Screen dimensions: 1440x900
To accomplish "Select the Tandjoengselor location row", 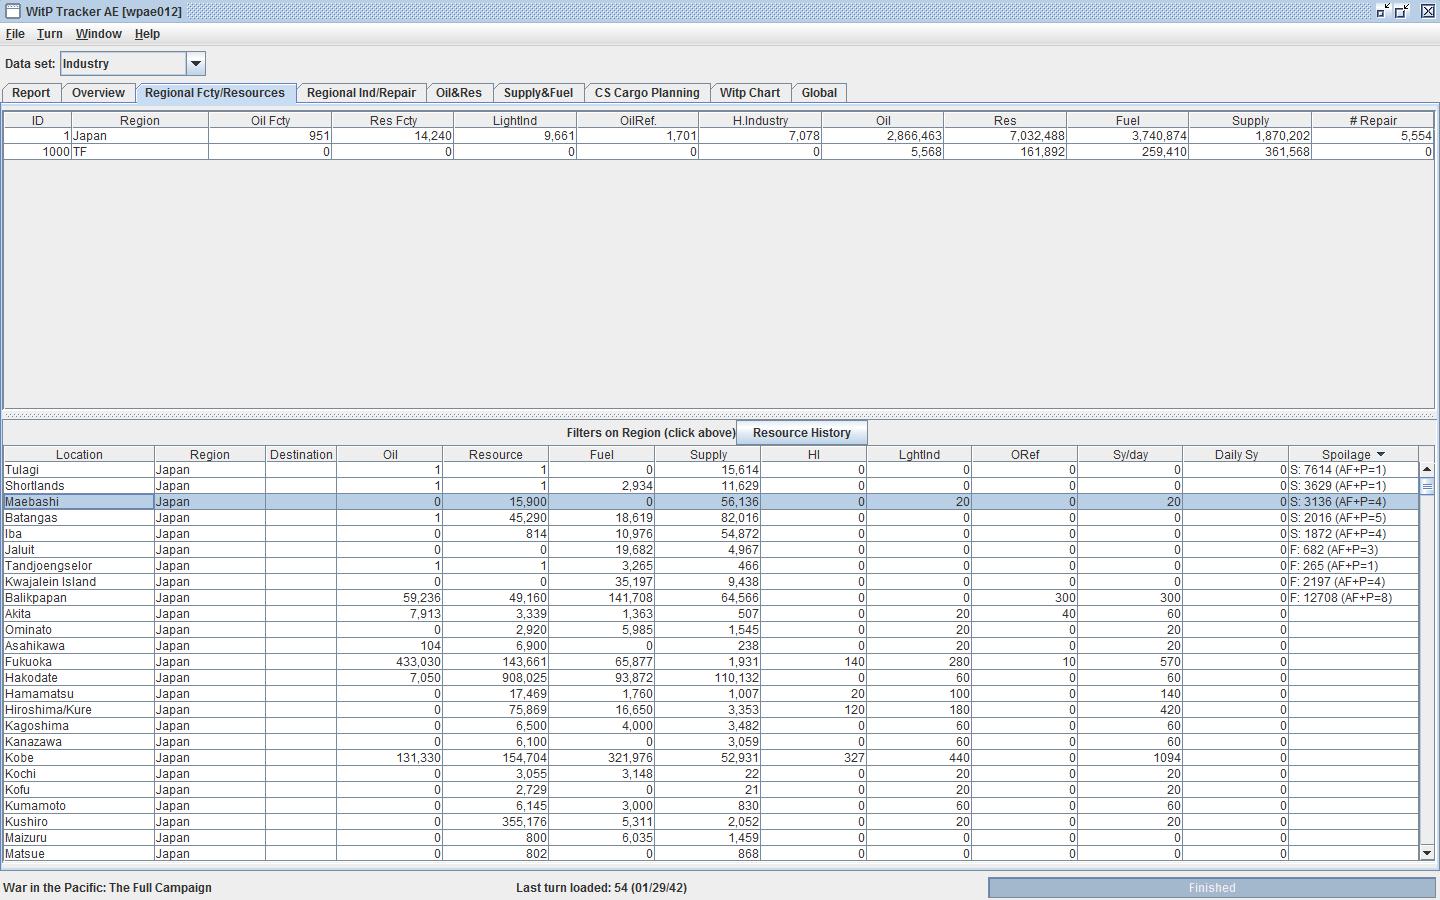I will tap(711, 566).
